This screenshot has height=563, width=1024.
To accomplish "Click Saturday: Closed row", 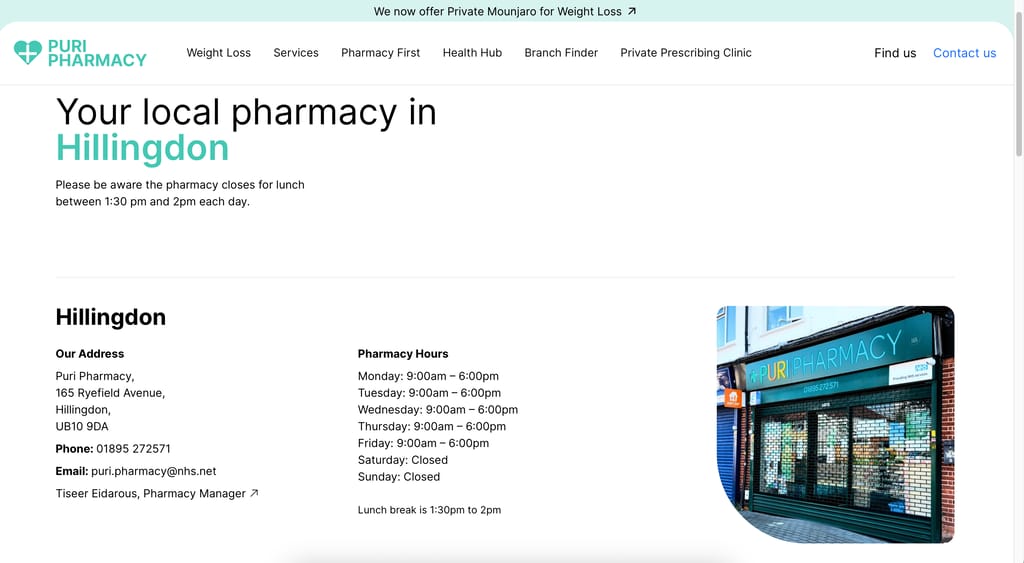I will tap(403, 460).
